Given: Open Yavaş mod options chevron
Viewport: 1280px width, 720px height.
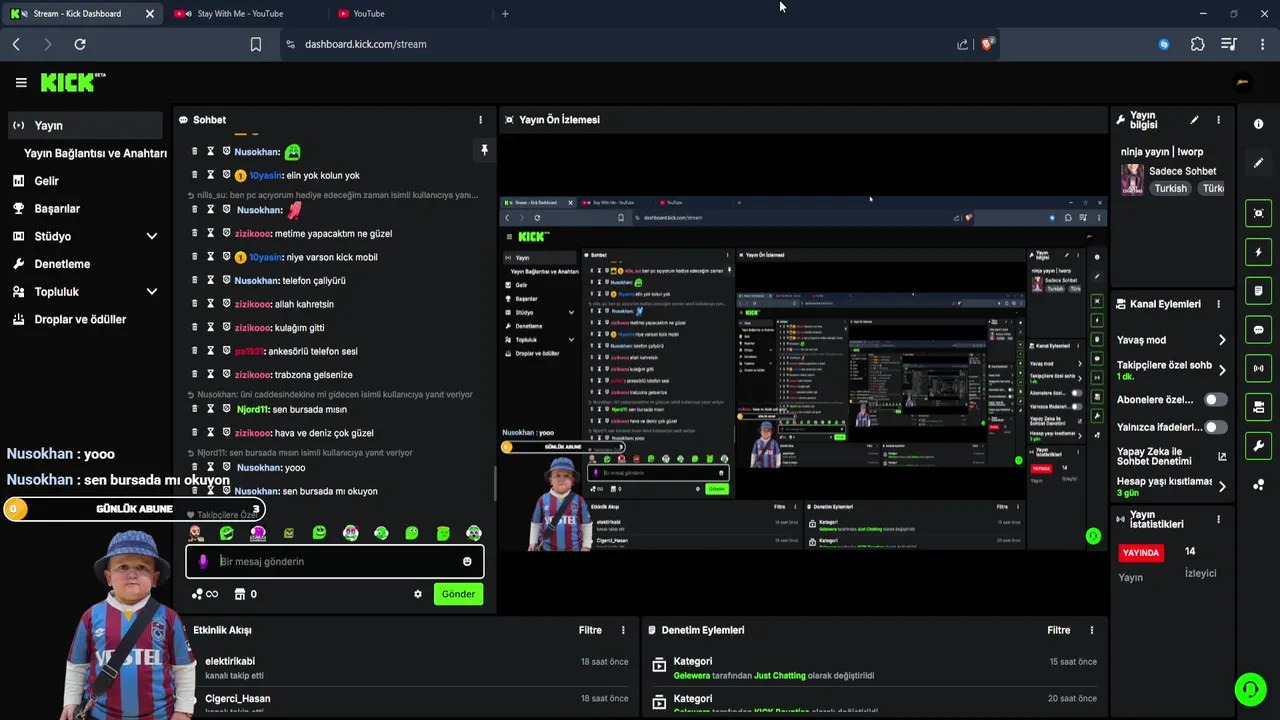Looking at the screenshot, I should click(x=1222, y=340).
